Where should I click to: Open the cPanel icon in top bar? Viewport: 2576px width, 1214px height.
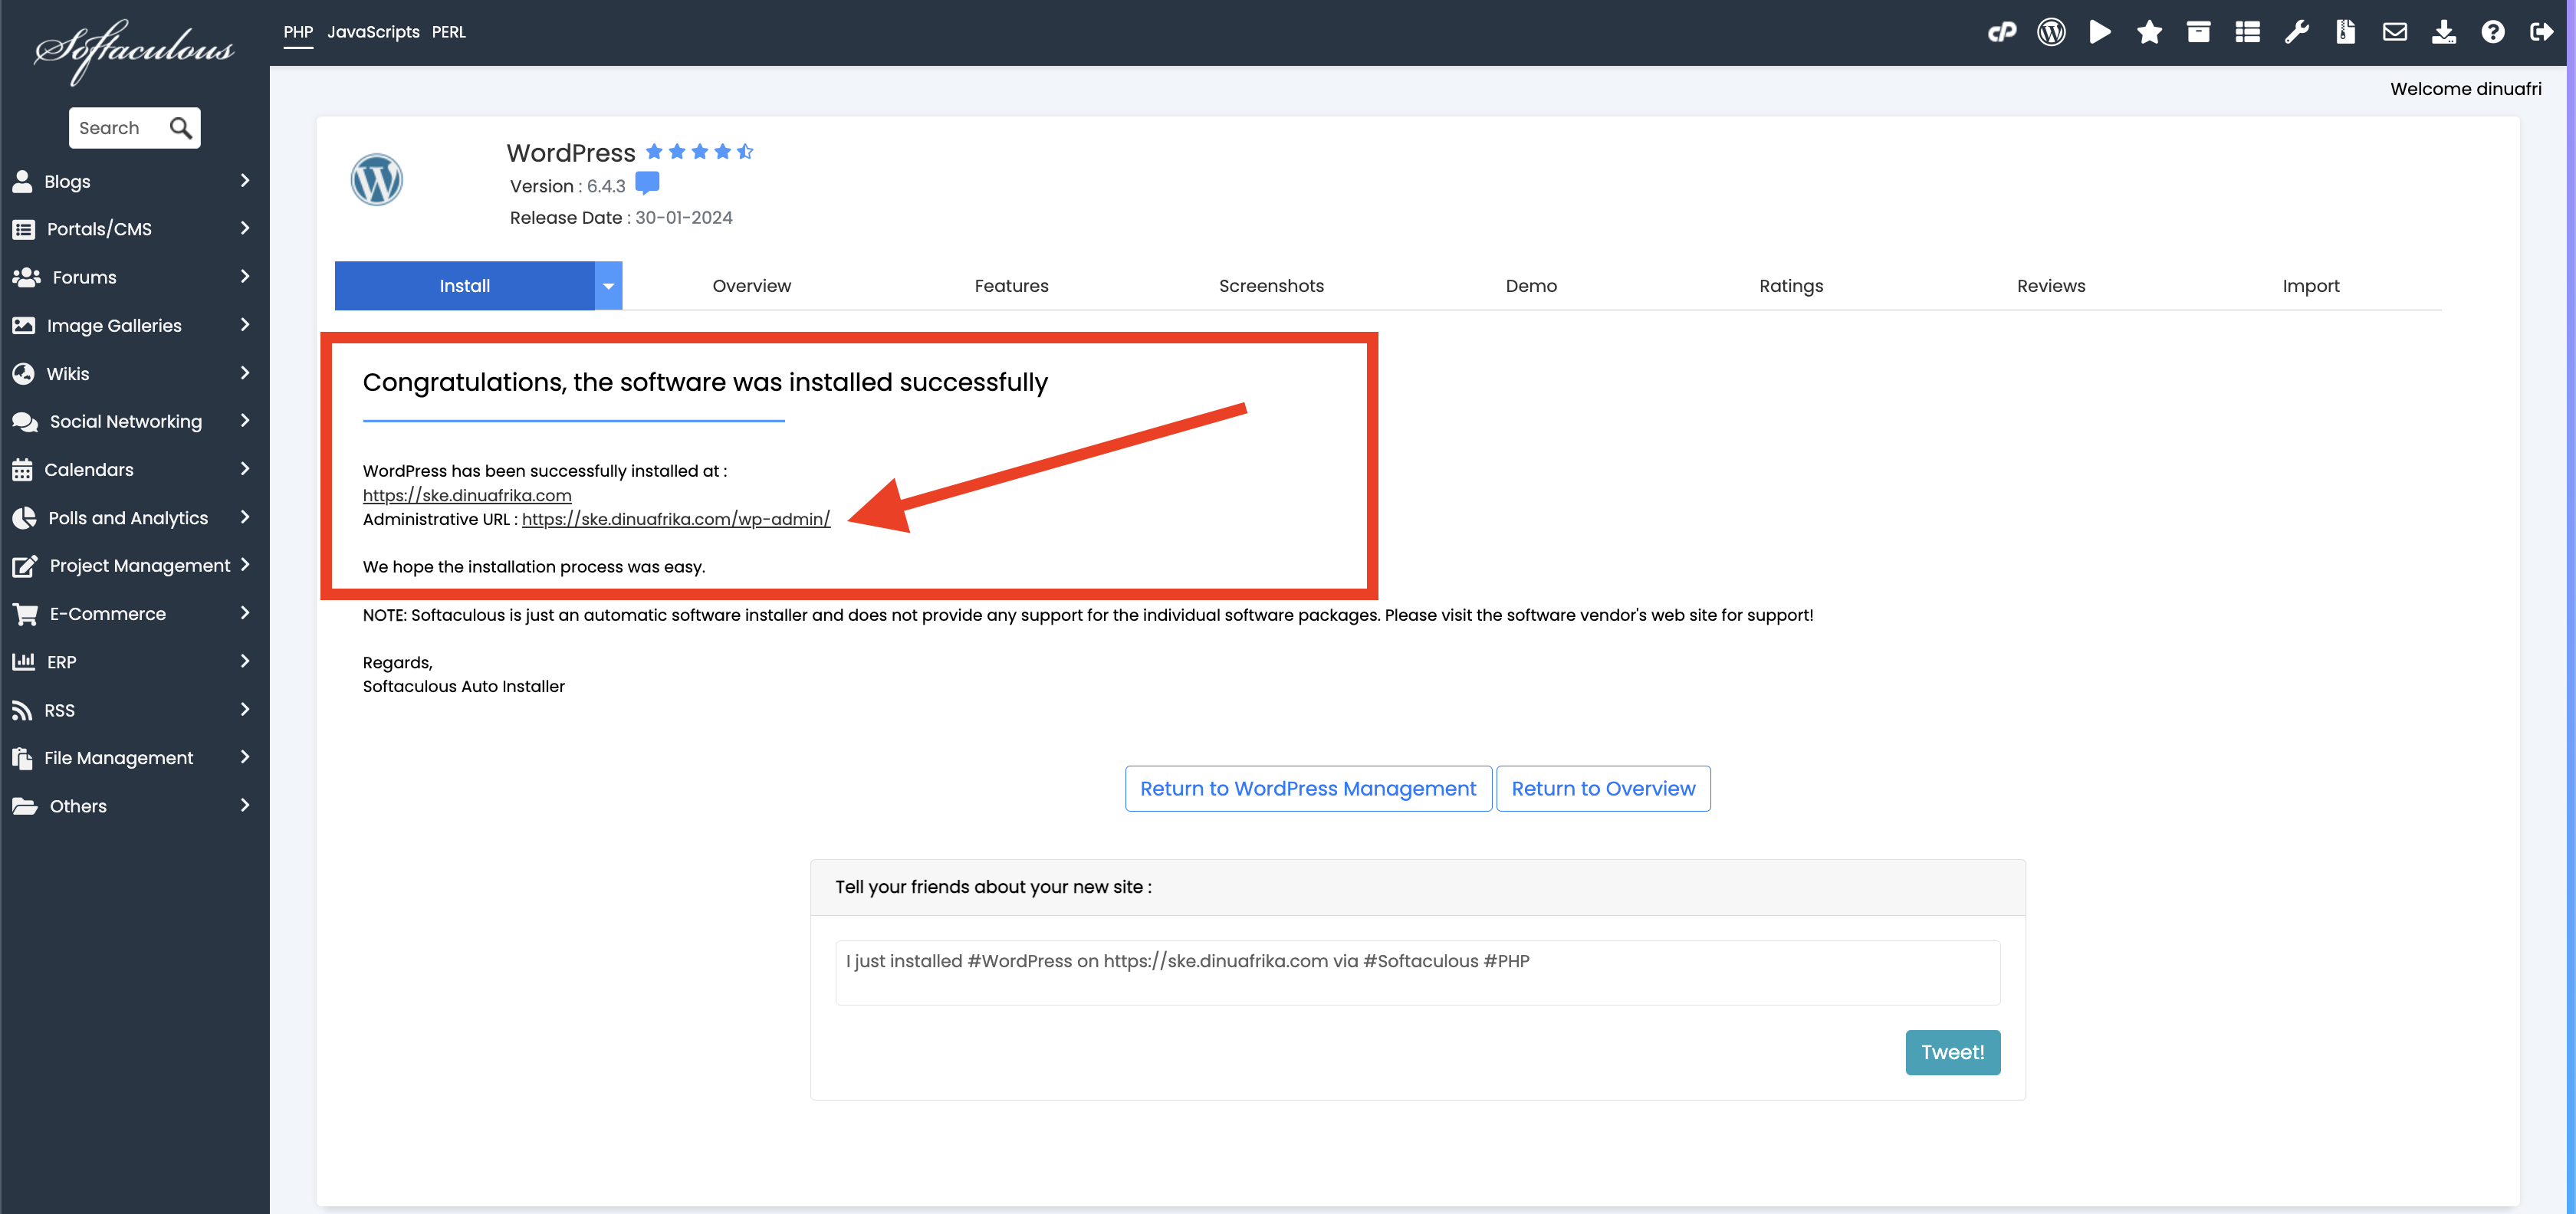(2002, 32)
